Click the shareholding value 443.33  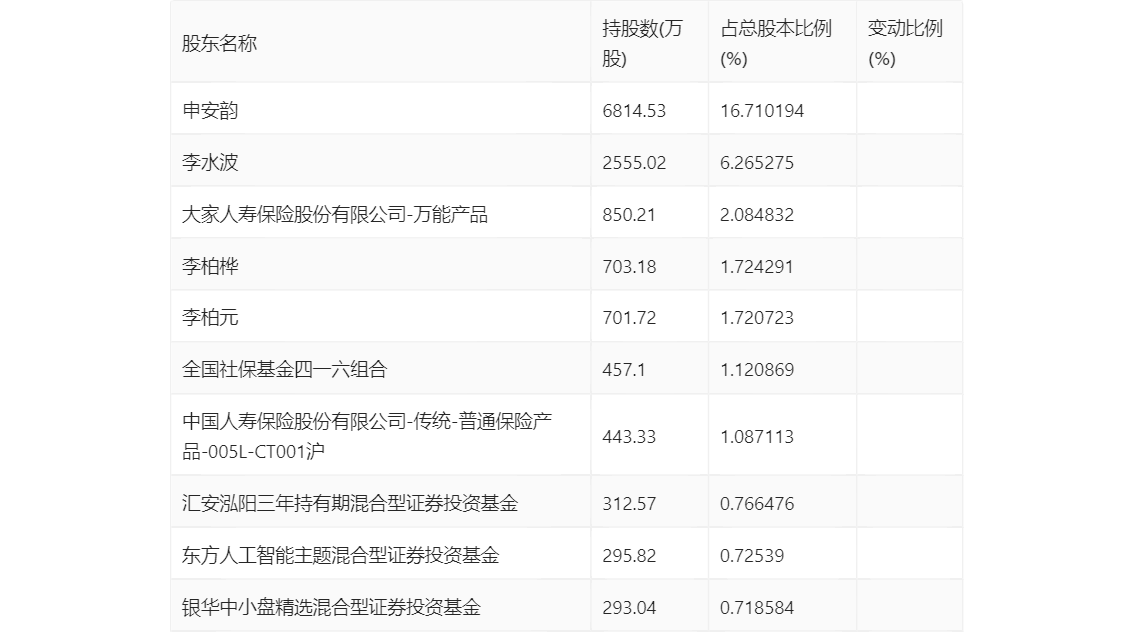click(625, 436)
